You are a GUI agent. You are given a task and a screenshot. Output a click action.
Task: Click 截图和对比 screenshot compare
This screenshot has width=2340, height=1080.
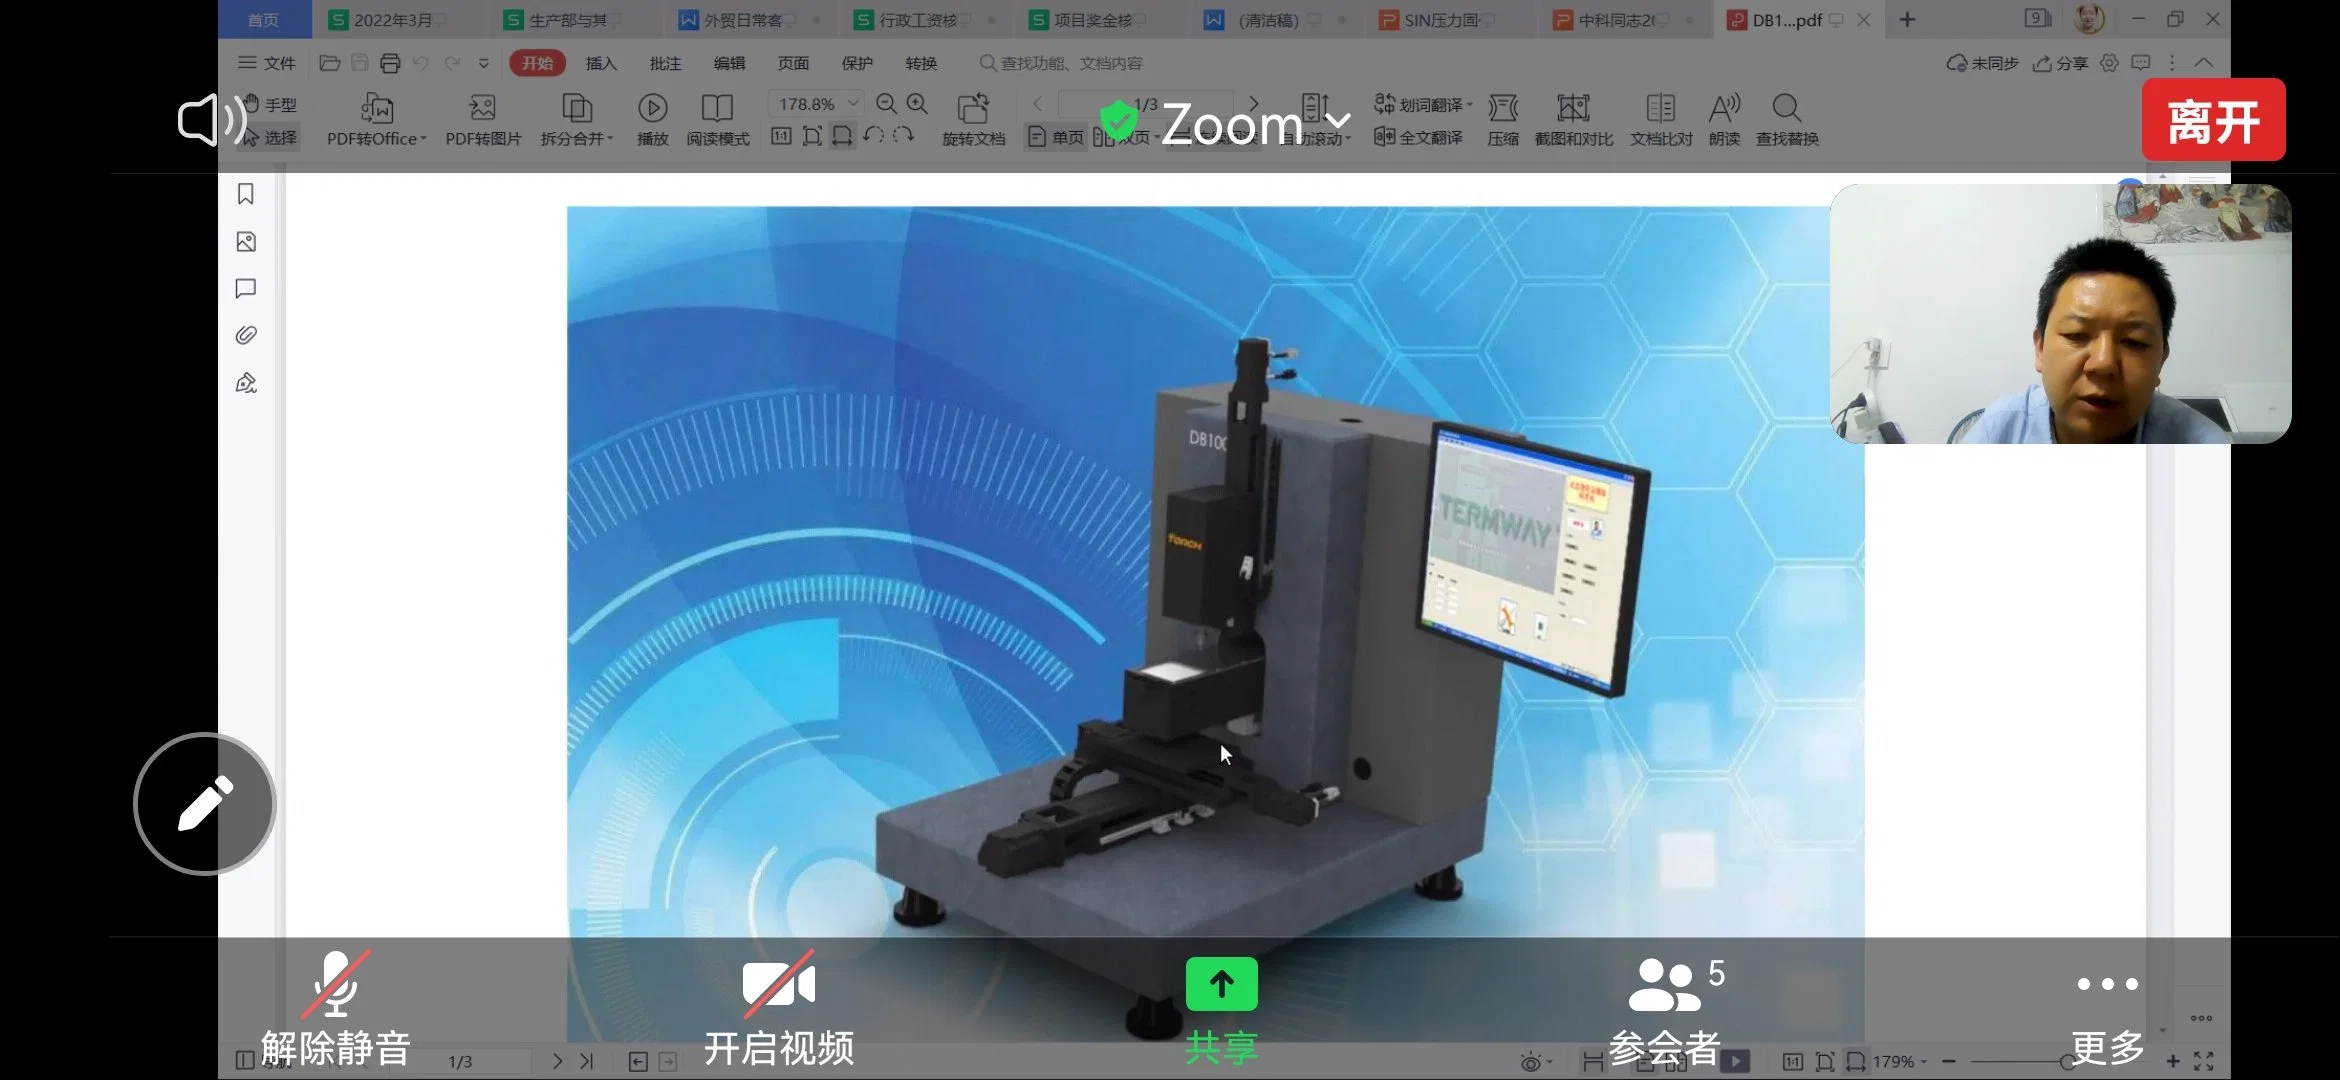pyautogui.click(x=1574, y=120)
